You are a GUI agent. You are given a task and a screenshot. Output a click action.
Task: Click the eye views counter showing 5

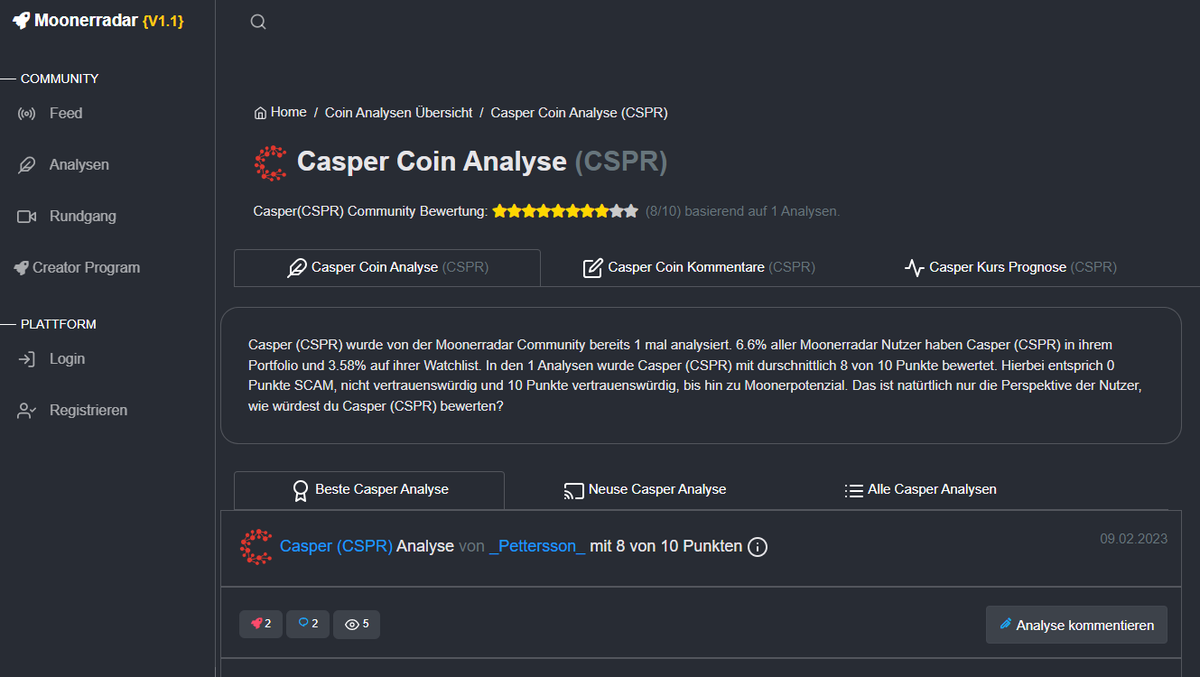pyautogui.click(x=357, y=624)
